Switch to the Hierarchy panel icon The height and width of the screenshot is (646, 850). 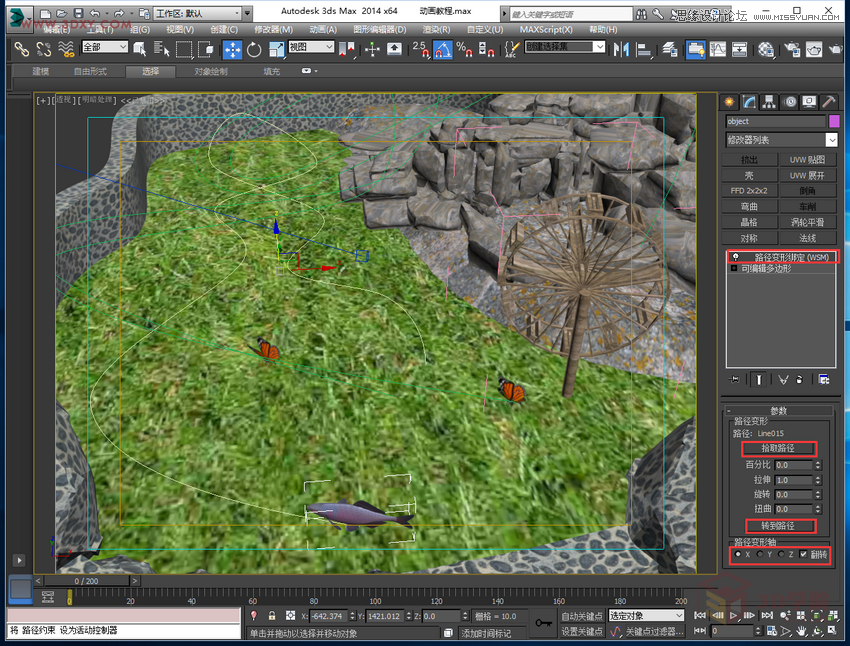pos(770,101)
